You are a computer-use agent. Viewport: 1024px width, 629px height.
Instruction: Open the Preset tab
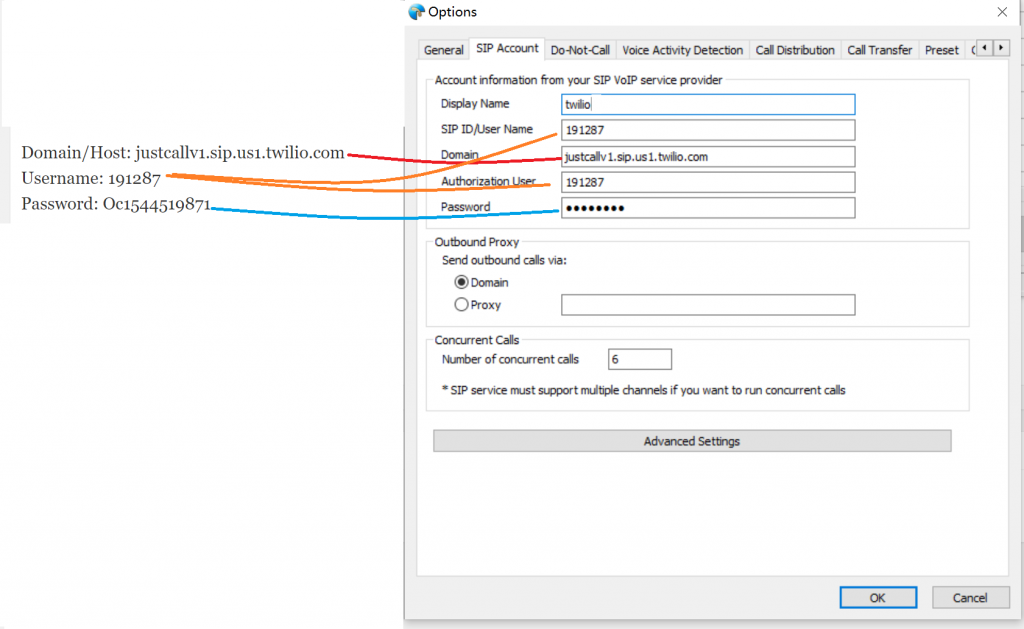pos(941,49)
